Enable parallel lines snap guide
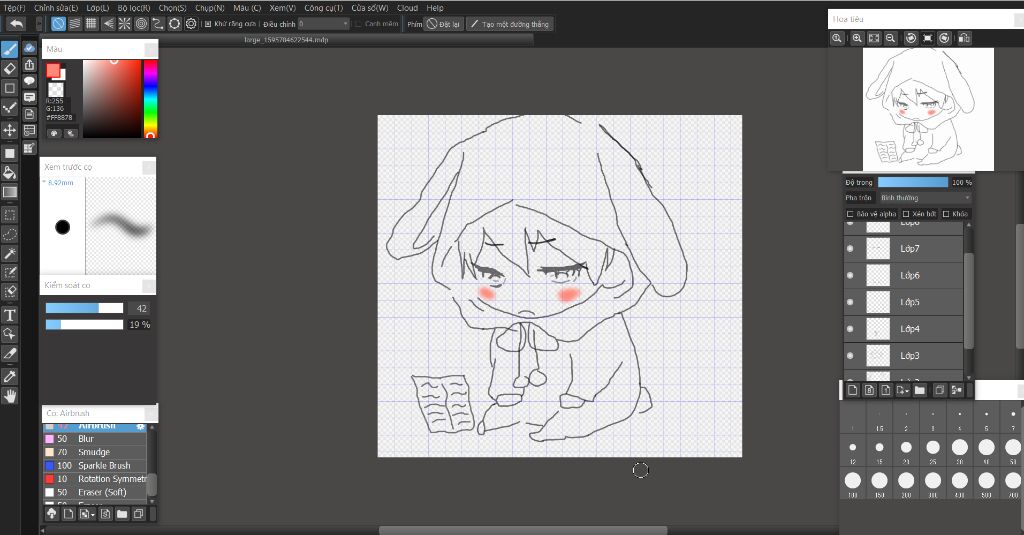 click(75, 24)
